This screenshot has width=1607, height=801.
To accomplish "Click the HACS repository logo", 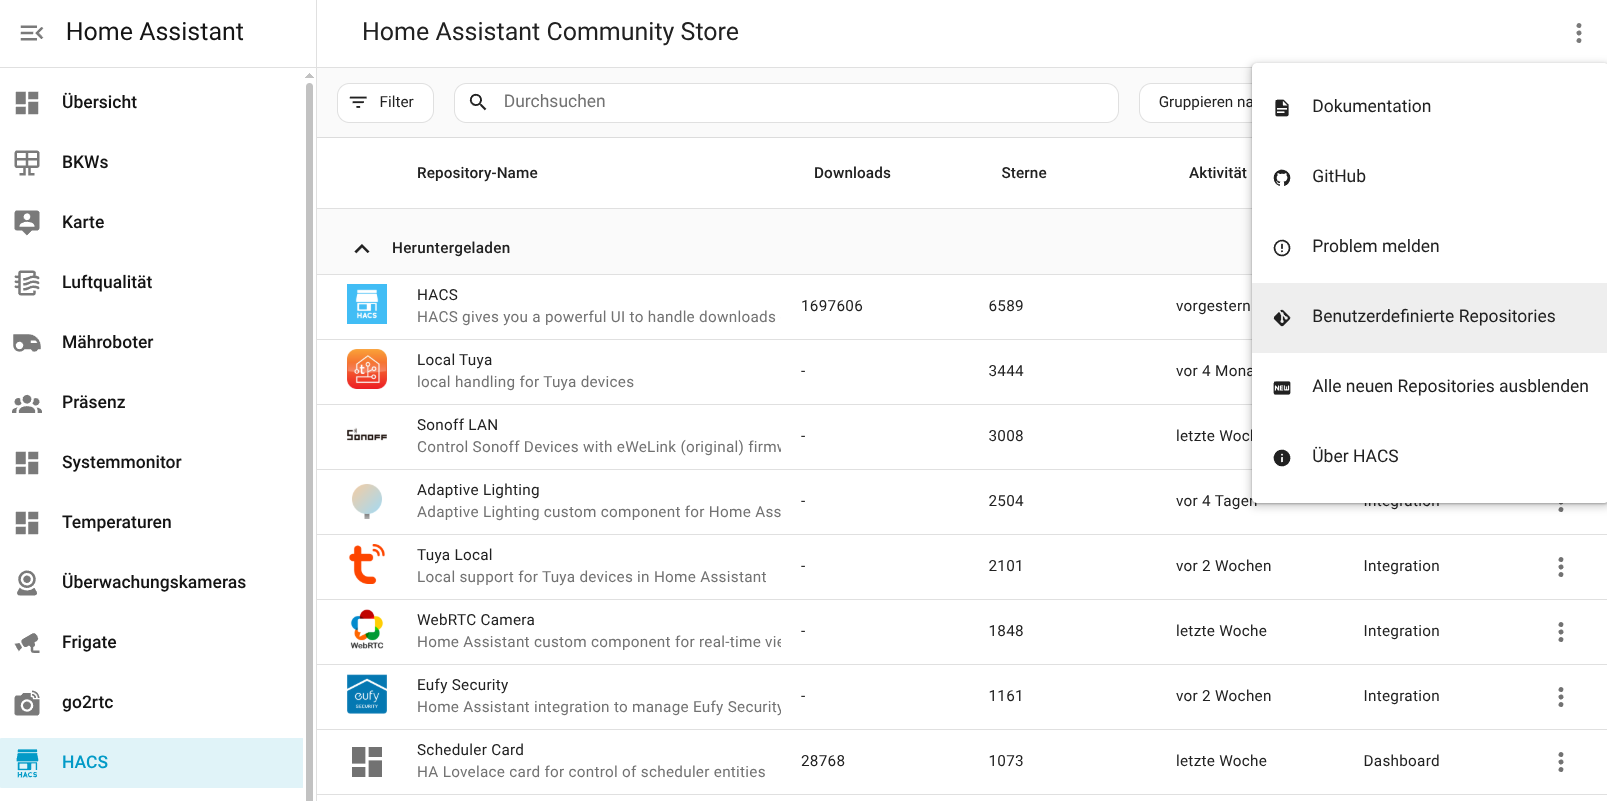I will coord(367,304).
